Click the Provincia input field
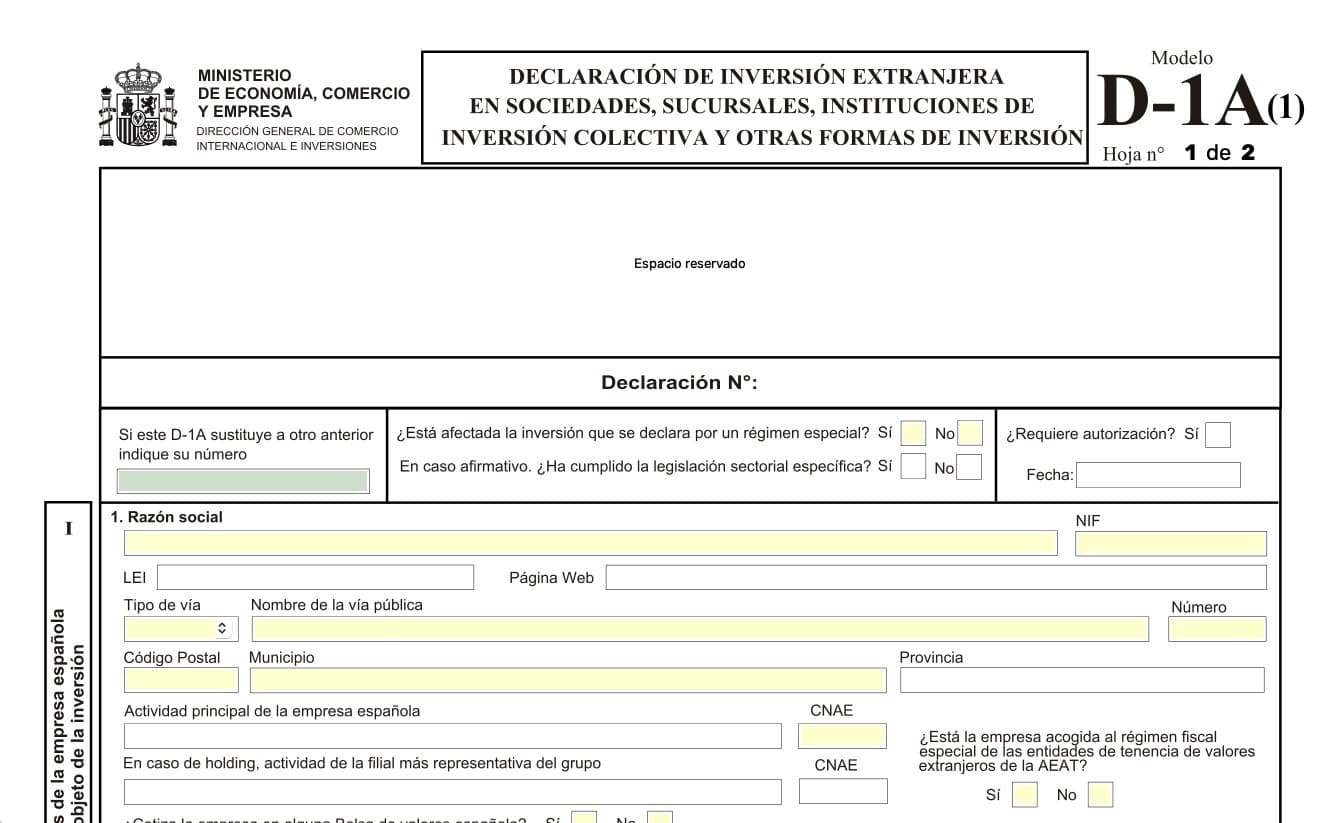 [x=1084, y=679]
